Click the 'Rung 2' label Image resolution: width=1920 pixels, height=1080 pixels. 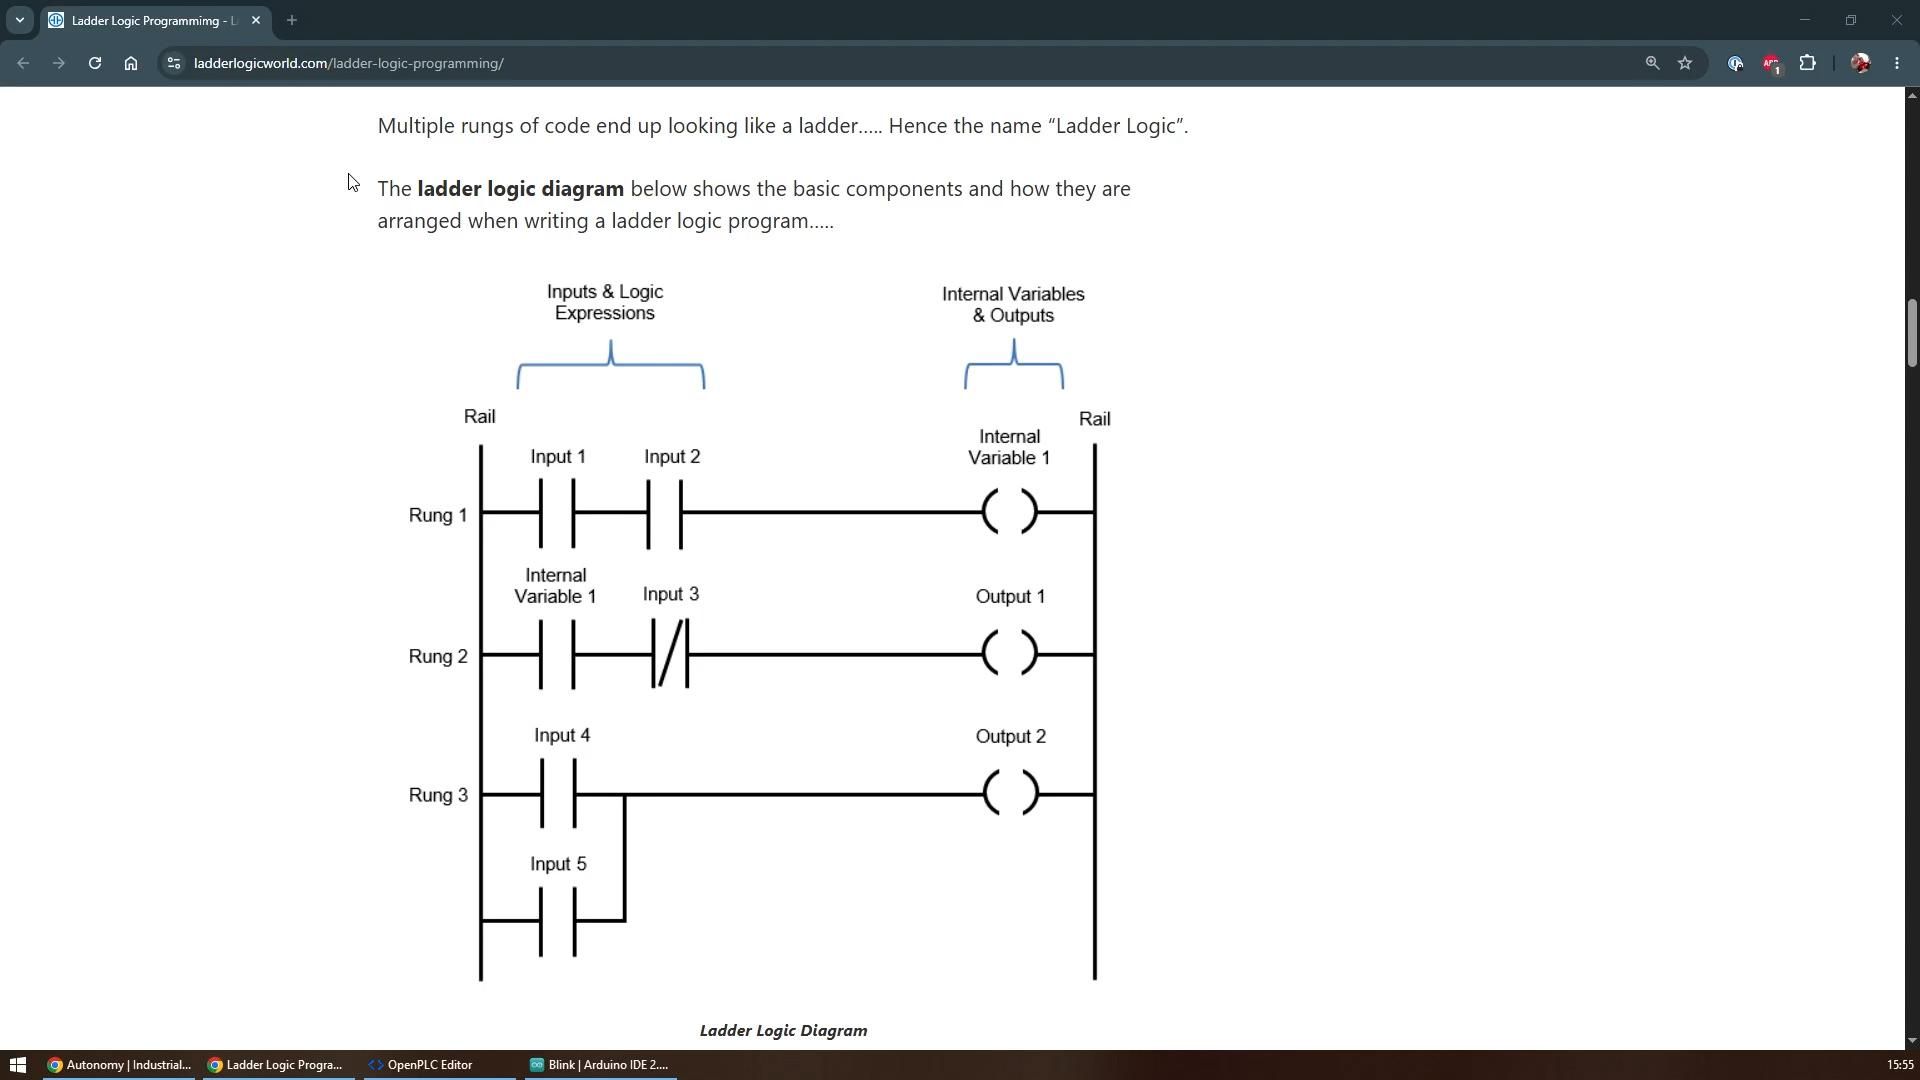click(x=438, y=657)
